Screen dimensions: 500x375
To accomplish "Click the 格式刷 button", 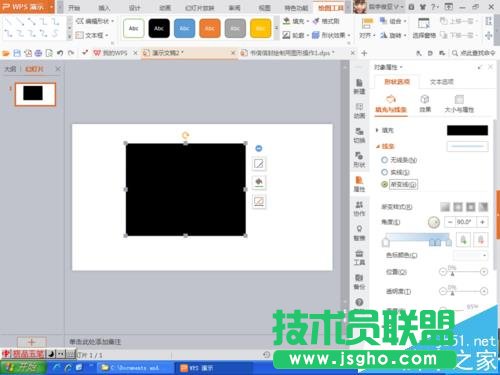I will tap(326, 21).
